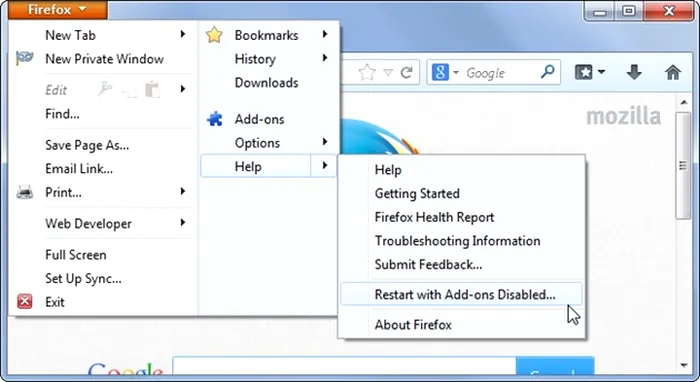
Task: Expand the Web Developer submenu arrow
Action: point(183,222)
